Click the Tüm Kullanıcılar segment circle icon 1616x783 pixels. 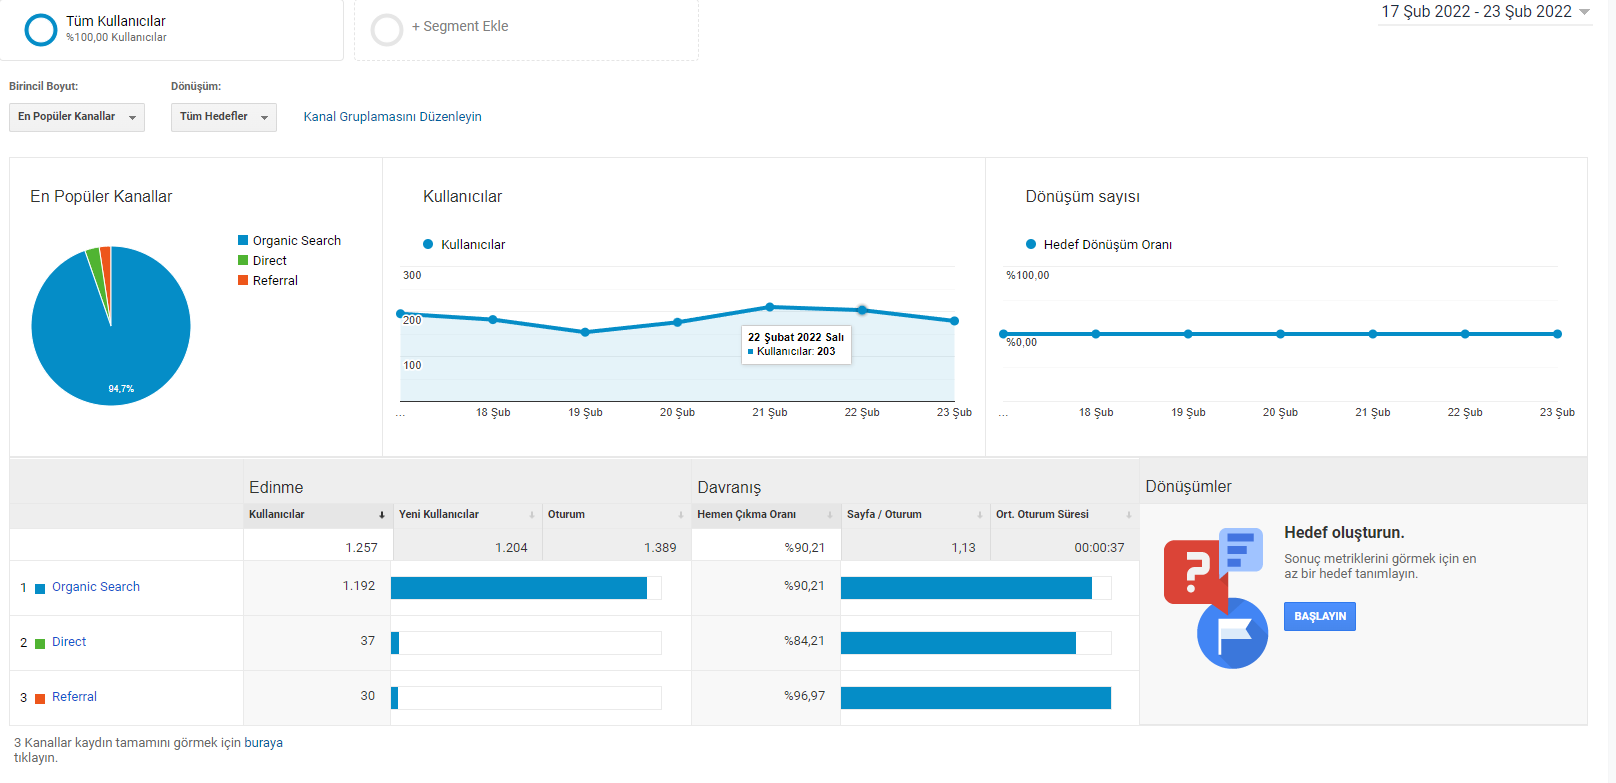tap(41, 29)
